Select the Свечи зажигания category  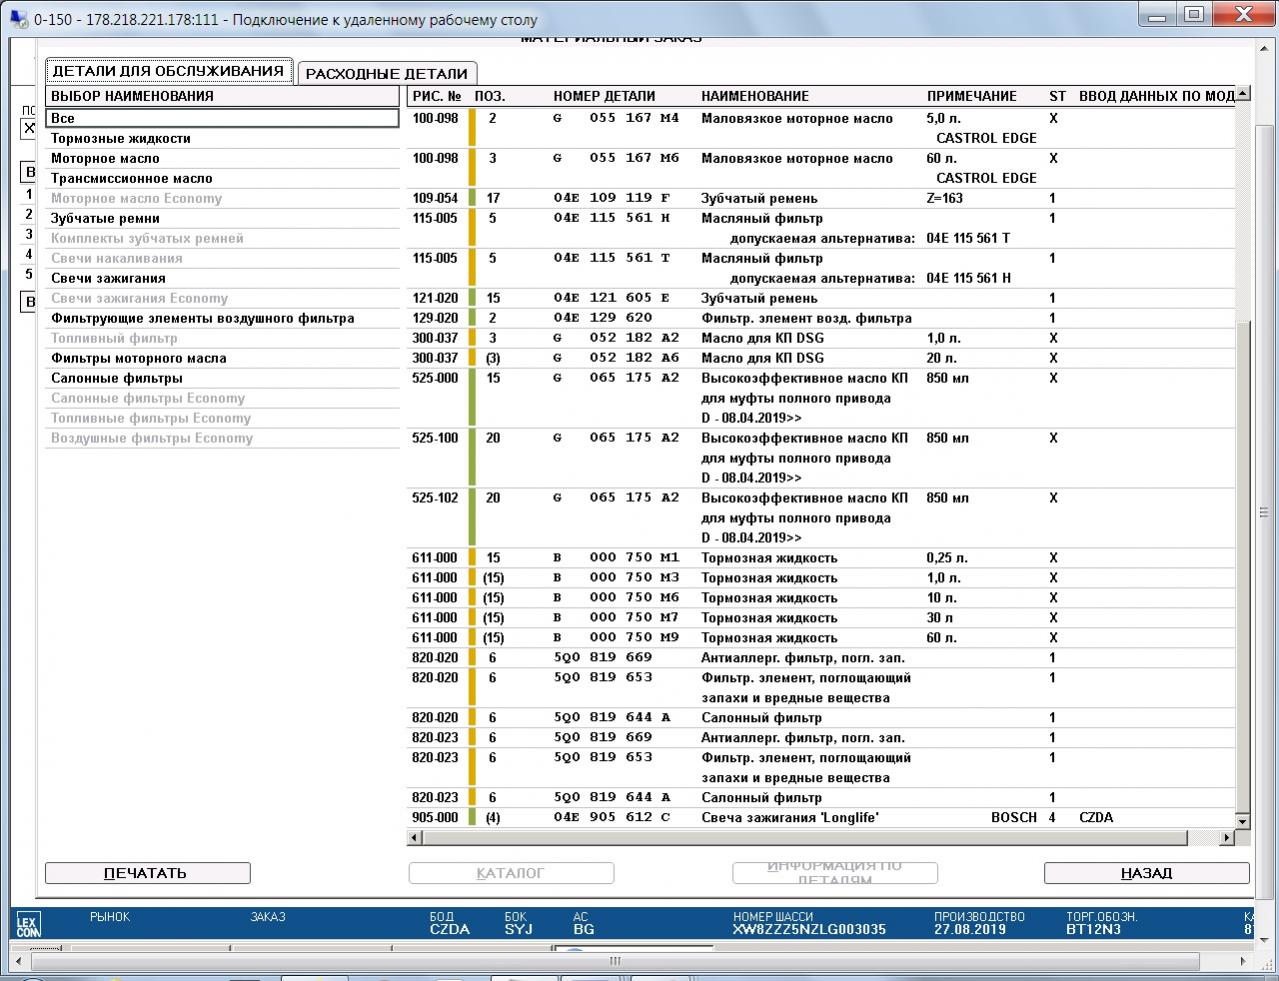222,278
